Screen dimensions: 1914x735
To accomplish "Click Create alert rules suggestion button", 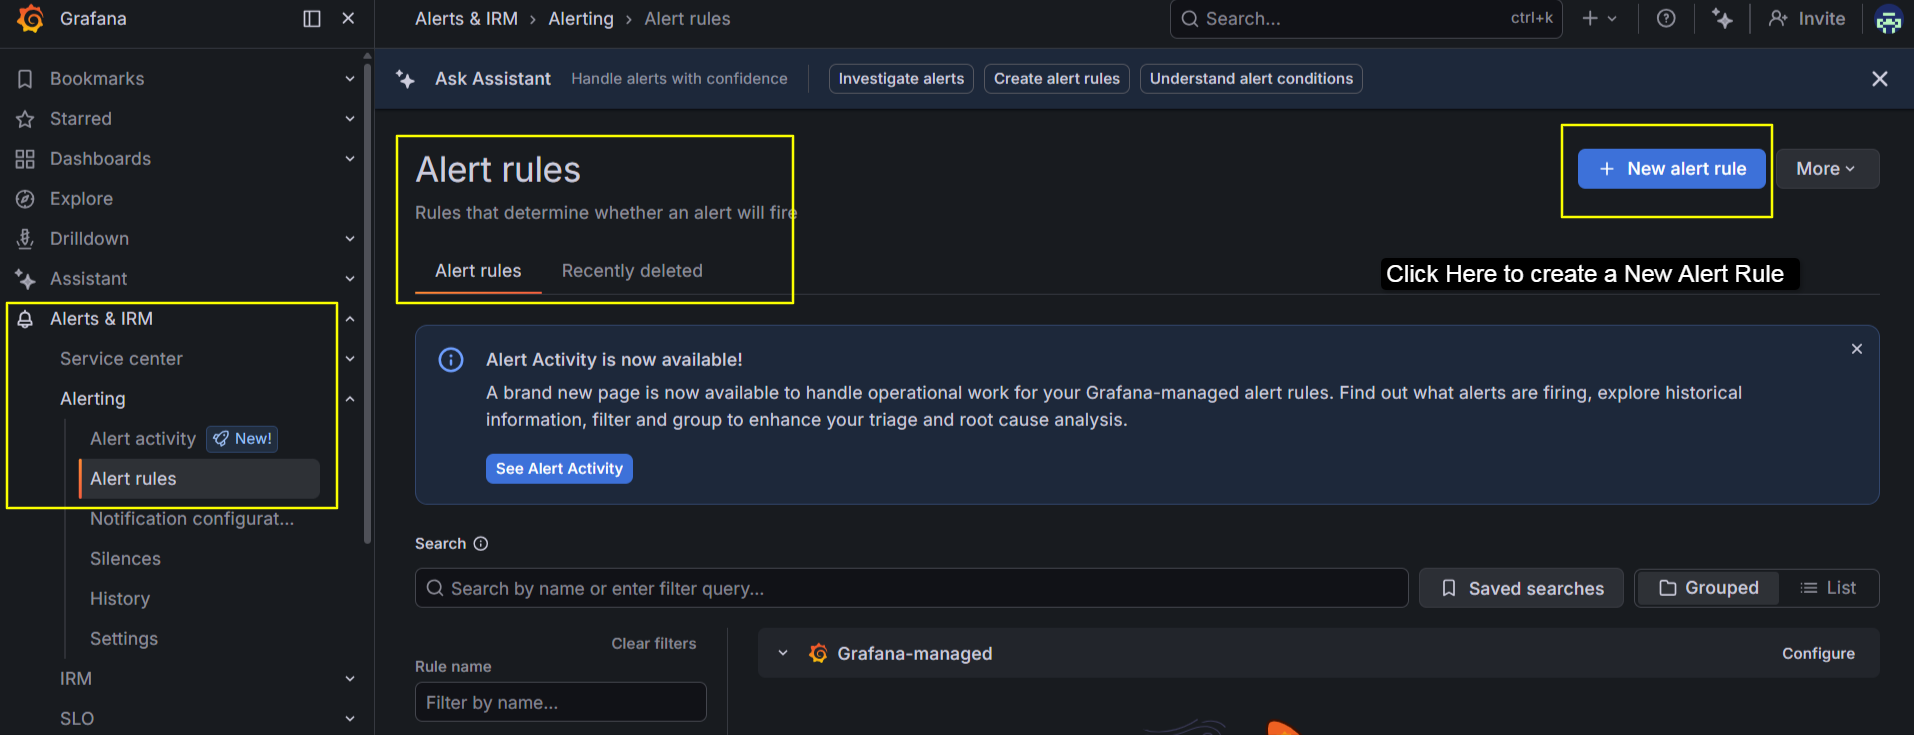I will (1057, 79).
